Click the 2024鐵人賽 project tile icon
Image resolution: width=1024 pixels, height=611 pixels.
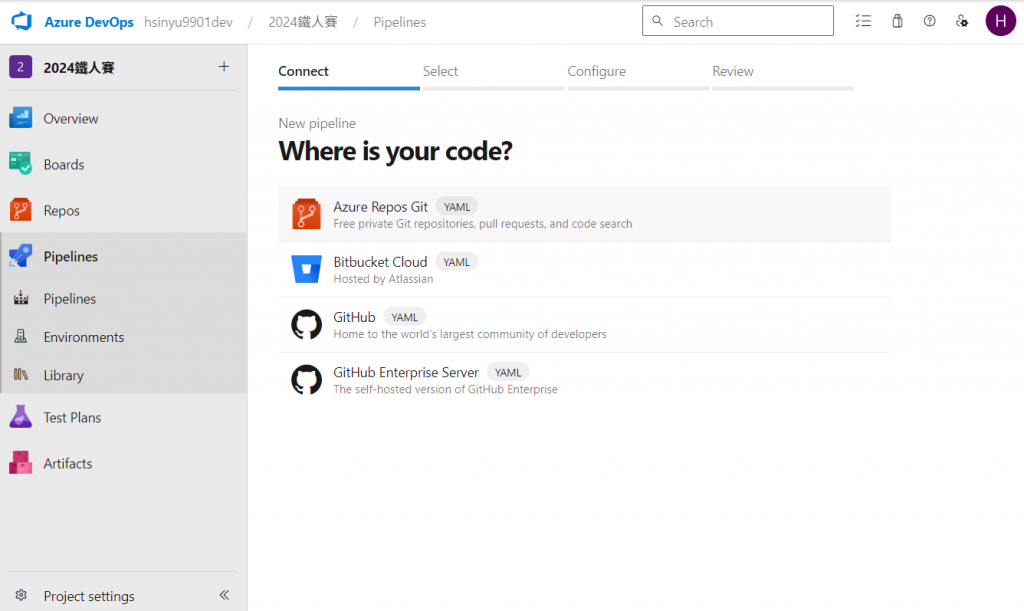pyautogui.click(x=20, y=67)
